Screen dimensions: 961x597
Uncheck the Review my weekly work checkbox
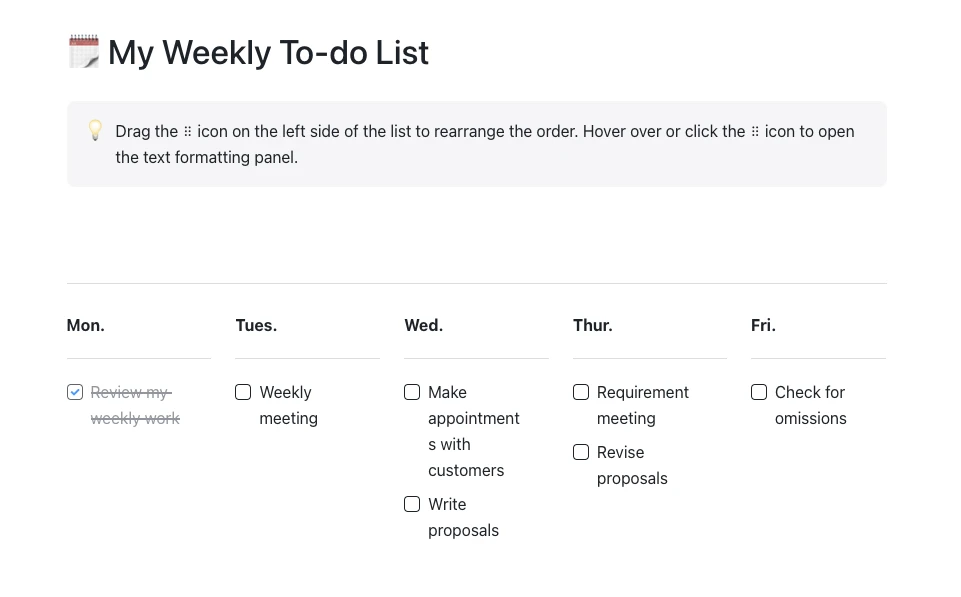point(75,392)
